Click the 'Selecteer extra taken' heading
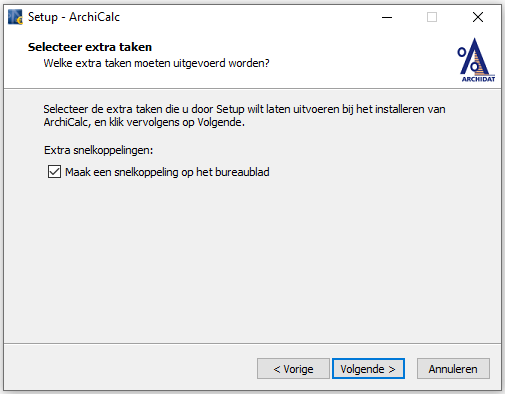505x394 pixels. click(x=90, y=47)
